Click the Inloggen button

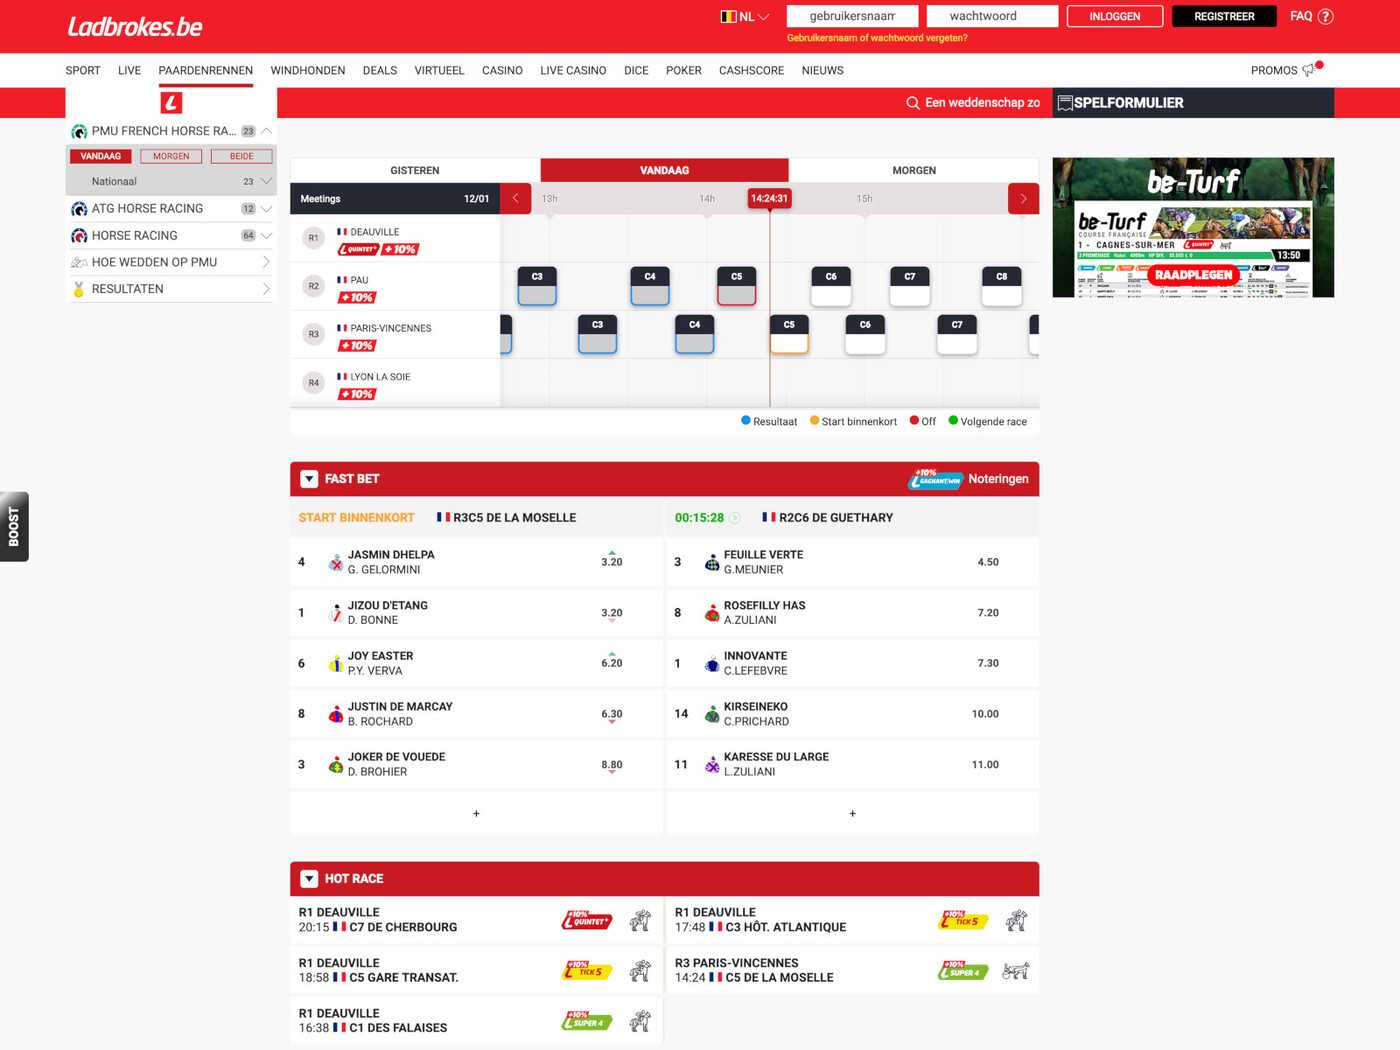[x=1115, y=16]
